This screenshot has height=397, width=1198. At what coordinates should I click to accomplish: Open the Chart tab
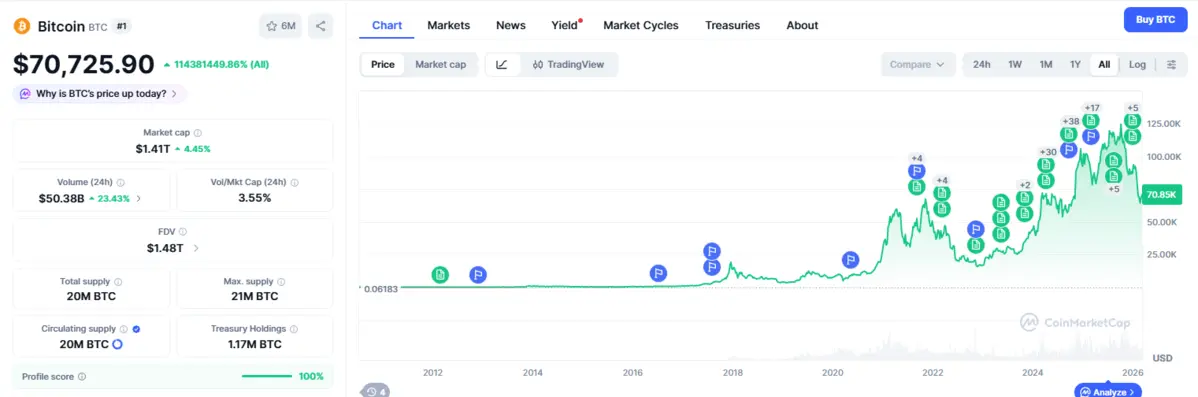pos(387,25)
